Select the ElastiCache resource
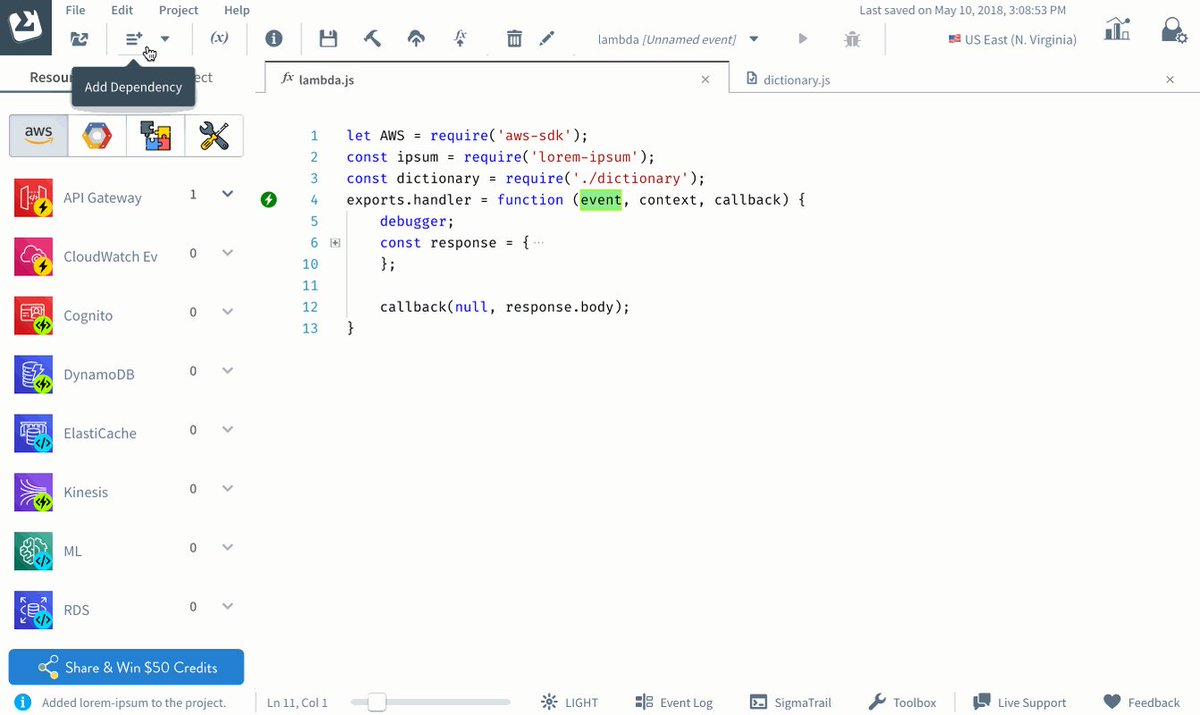The height and width of the screenshot is (715, 1200). pos(100,434)
